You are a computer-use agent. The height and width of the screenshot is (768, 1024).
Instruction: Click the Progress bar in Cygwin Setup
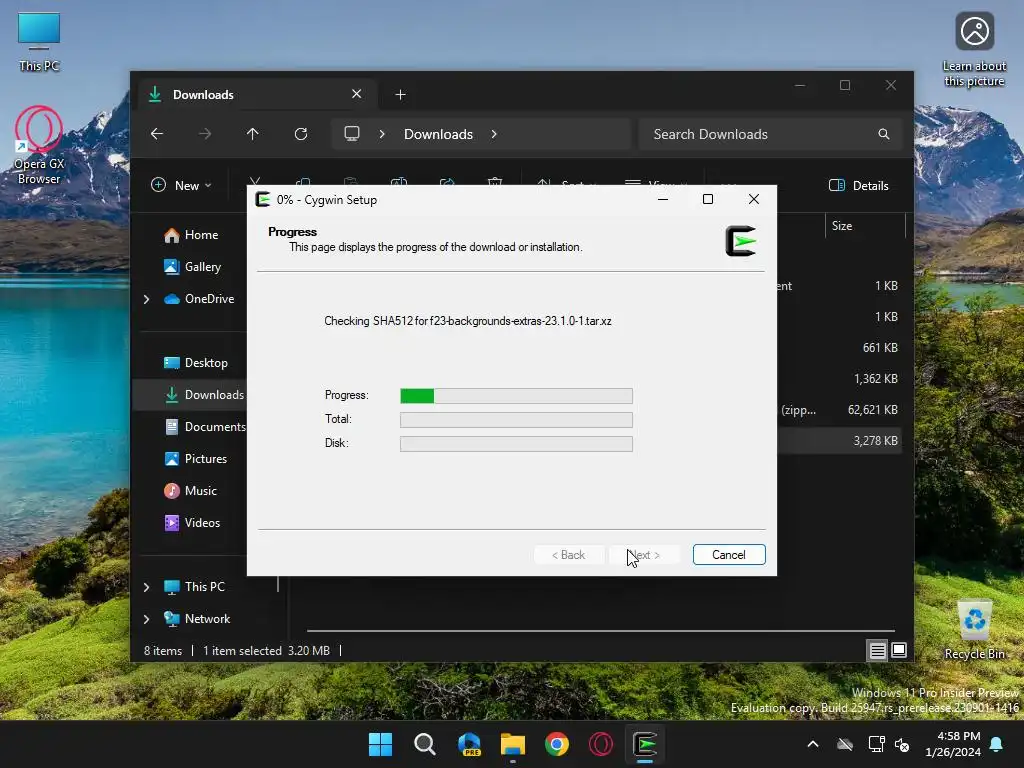point(516,395)
